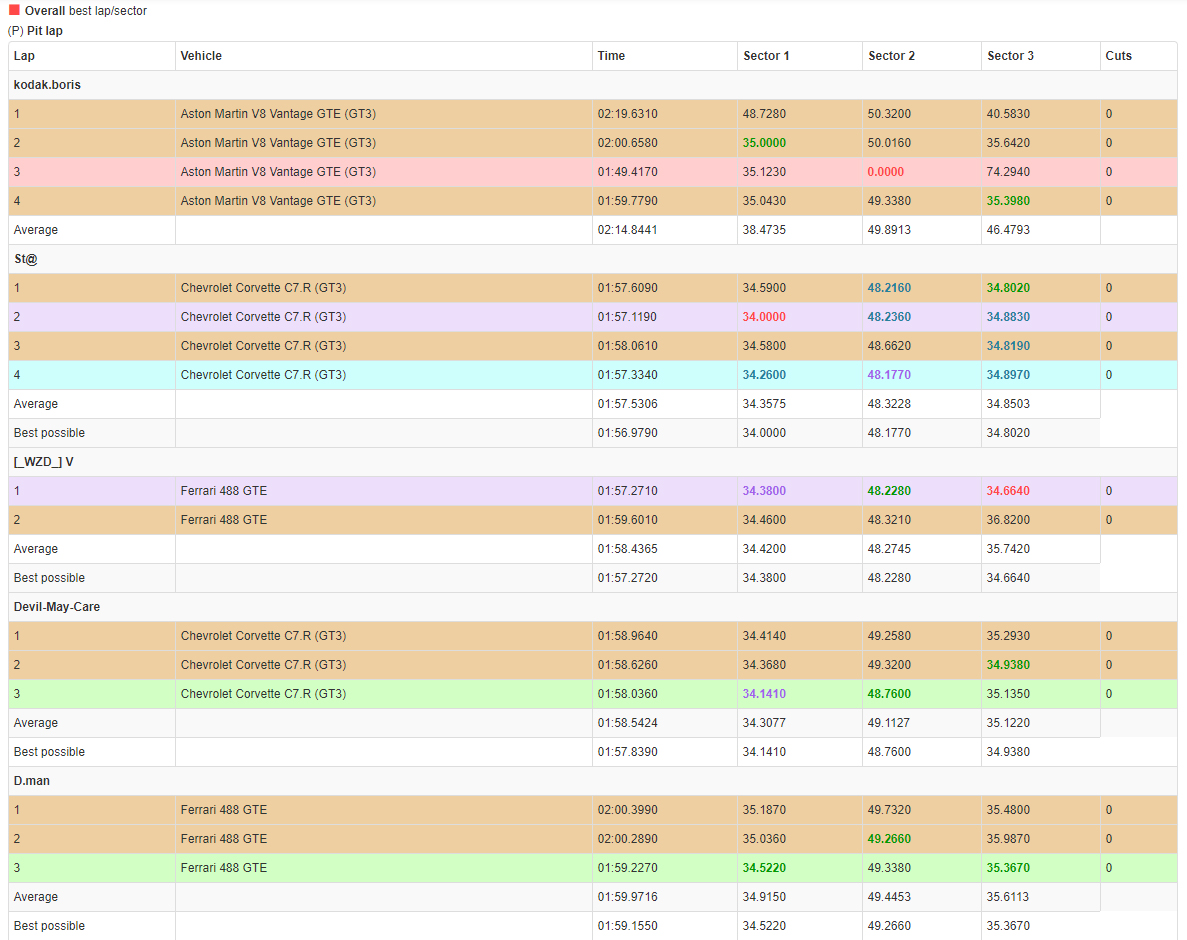Click the purple 34.3800 sector 1 value in lap row

764,491
